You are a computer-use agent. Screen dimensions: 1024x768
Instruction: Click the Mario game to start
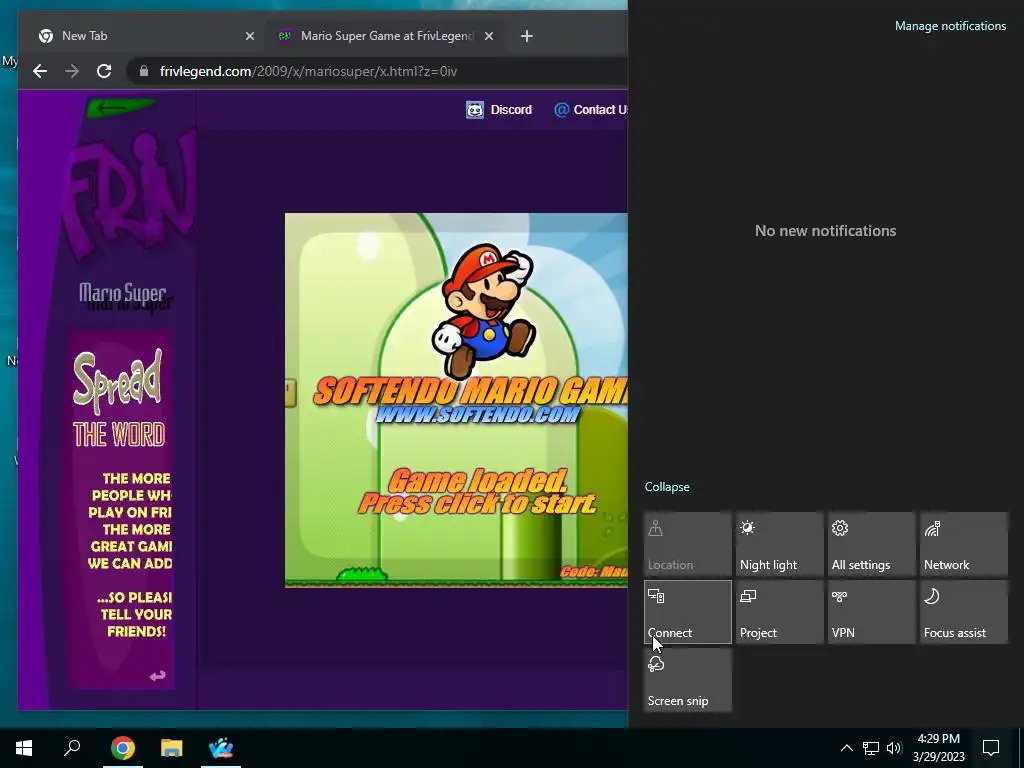456,400
